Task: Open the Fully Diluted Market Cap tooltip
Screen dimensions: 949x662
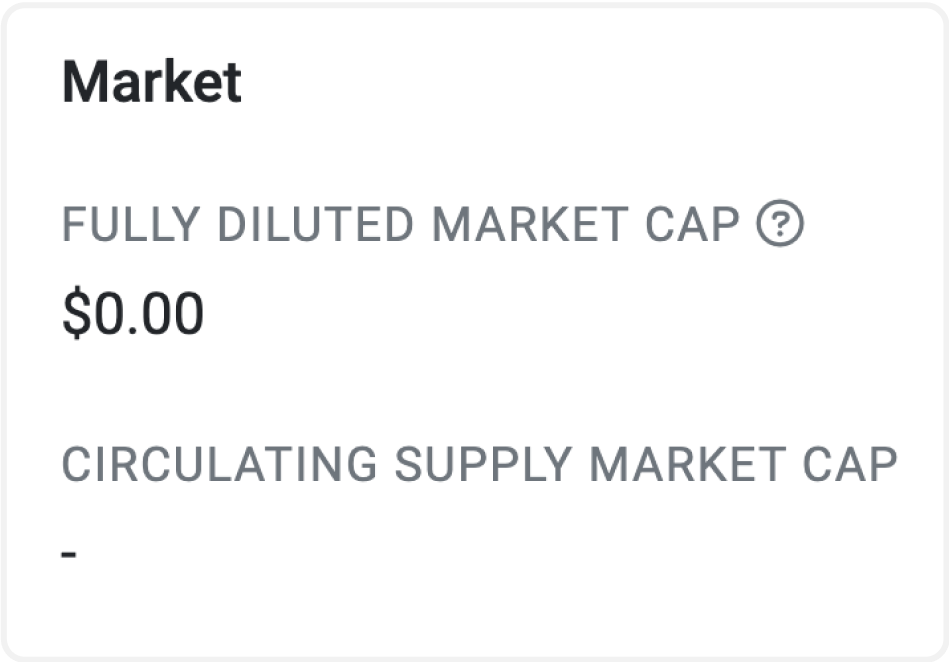Action: 780,223
